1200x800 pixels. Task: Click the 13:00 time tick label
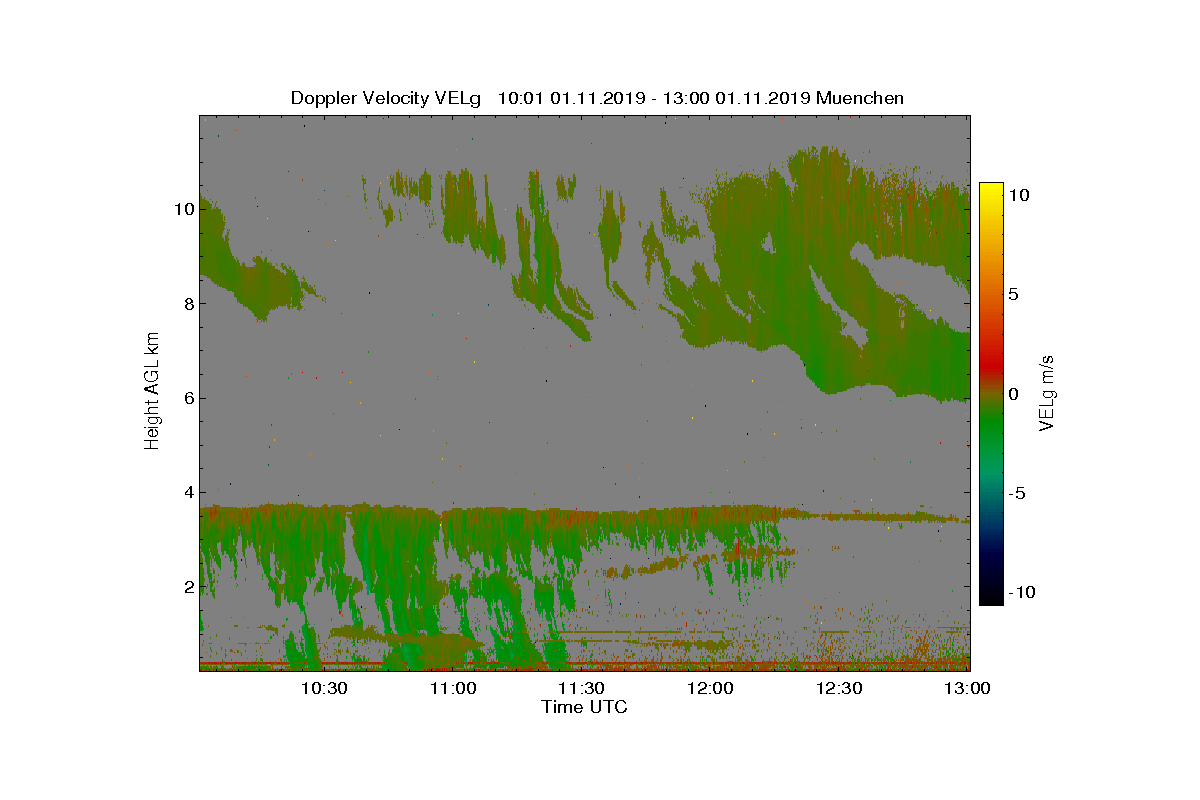click(x=966, y=688)
